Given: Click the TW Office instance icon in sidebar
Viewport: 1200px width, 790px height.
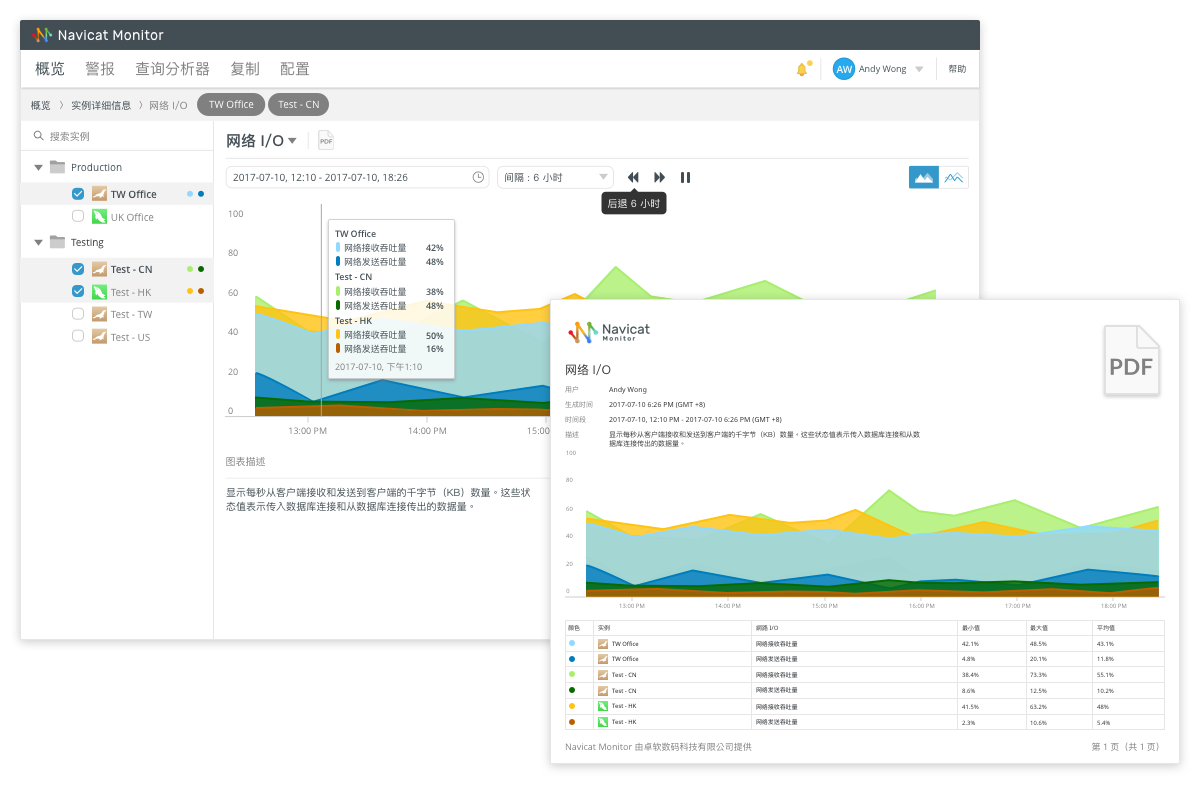Looking at the screenshot, I should 99,194.
